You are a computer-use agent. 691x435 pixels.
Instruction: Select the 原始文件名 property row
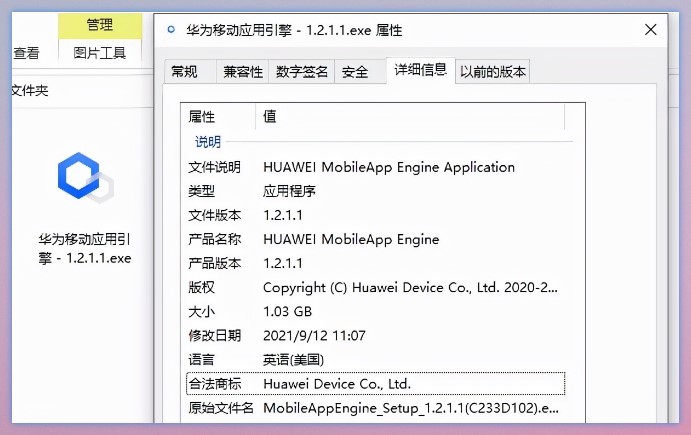tap(376, 408)
